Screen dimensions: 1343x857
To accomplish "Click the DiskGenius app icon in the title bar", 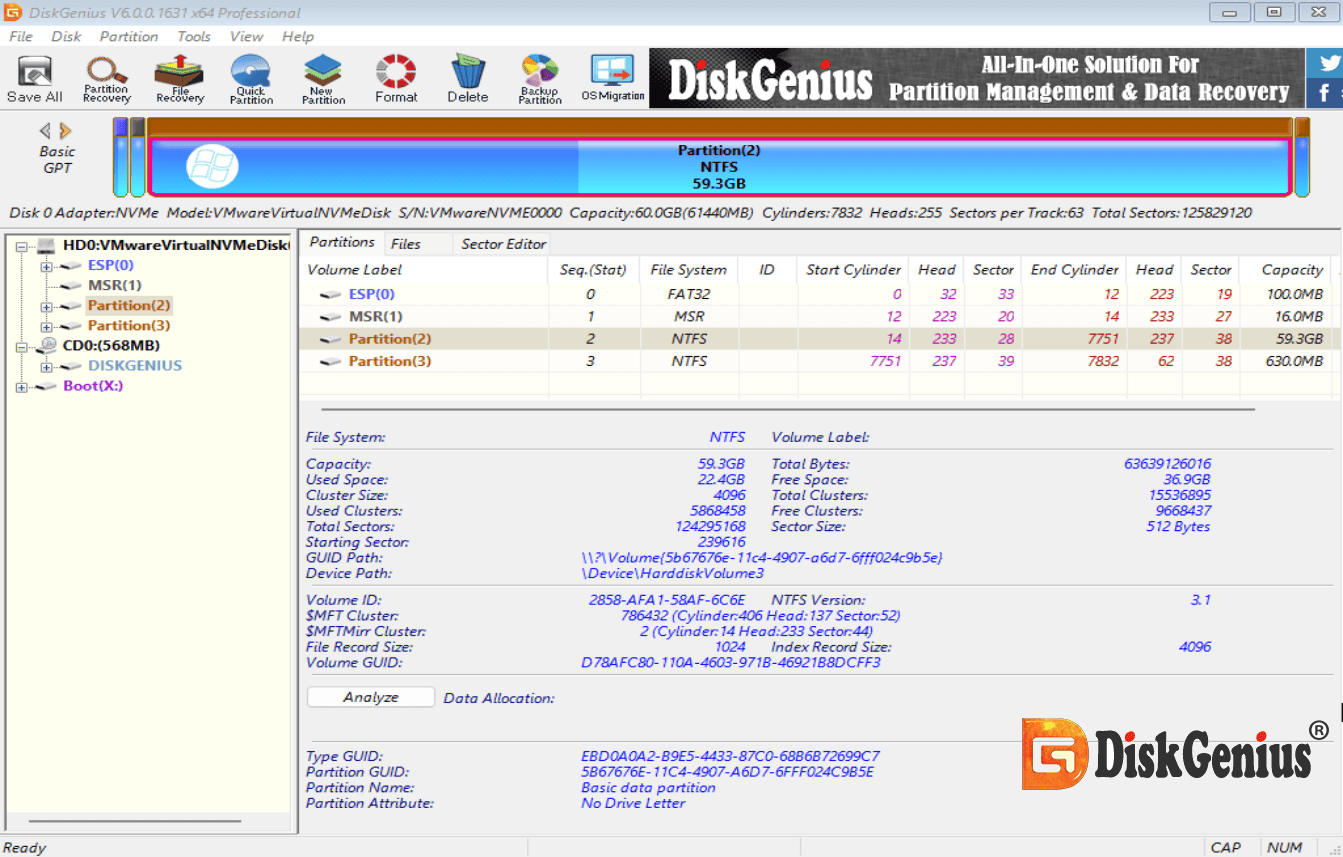I will [x=13, y=12].
